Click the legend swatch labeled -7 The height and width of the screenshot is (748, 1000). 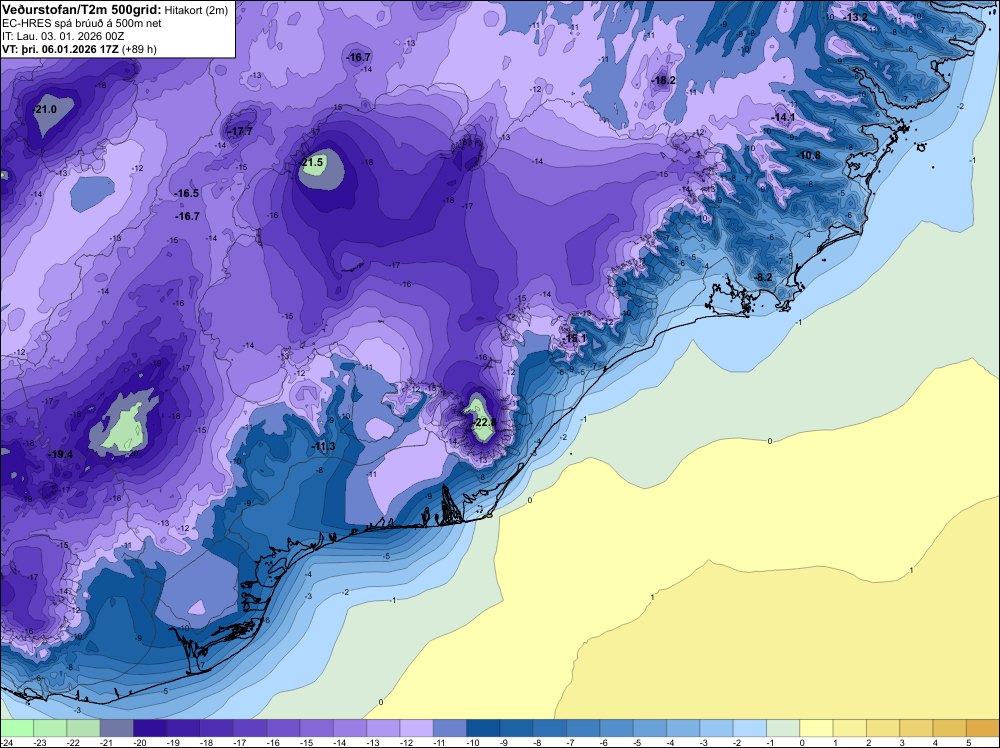click(583, 728)
